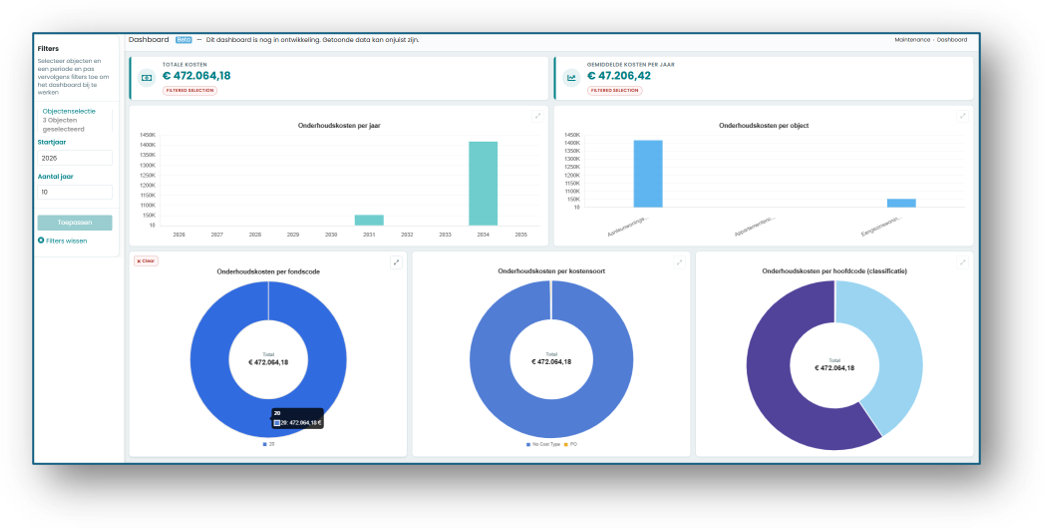This screenshot has height=529, width=1045.
Task: Click the 'Onderhoudskosten per object' title
Action: (x=764, y=125)
